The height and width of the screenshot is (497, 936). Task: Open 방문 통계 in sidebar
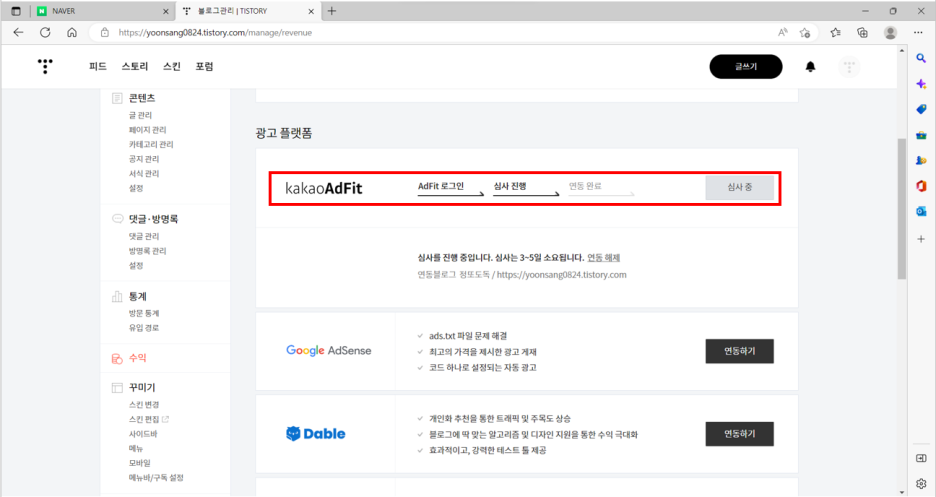coord(144,313)
